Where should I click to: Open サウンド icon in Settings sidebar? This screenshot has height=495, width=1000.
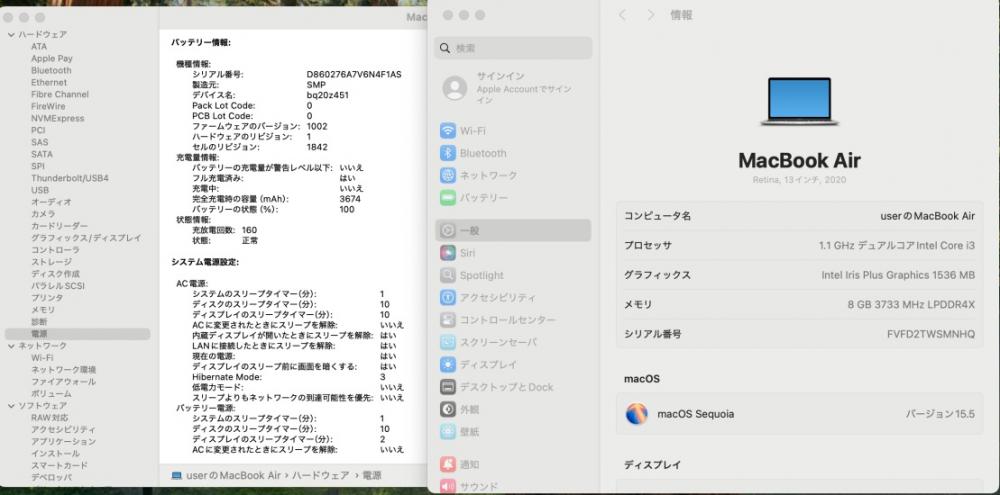(448, 487)
